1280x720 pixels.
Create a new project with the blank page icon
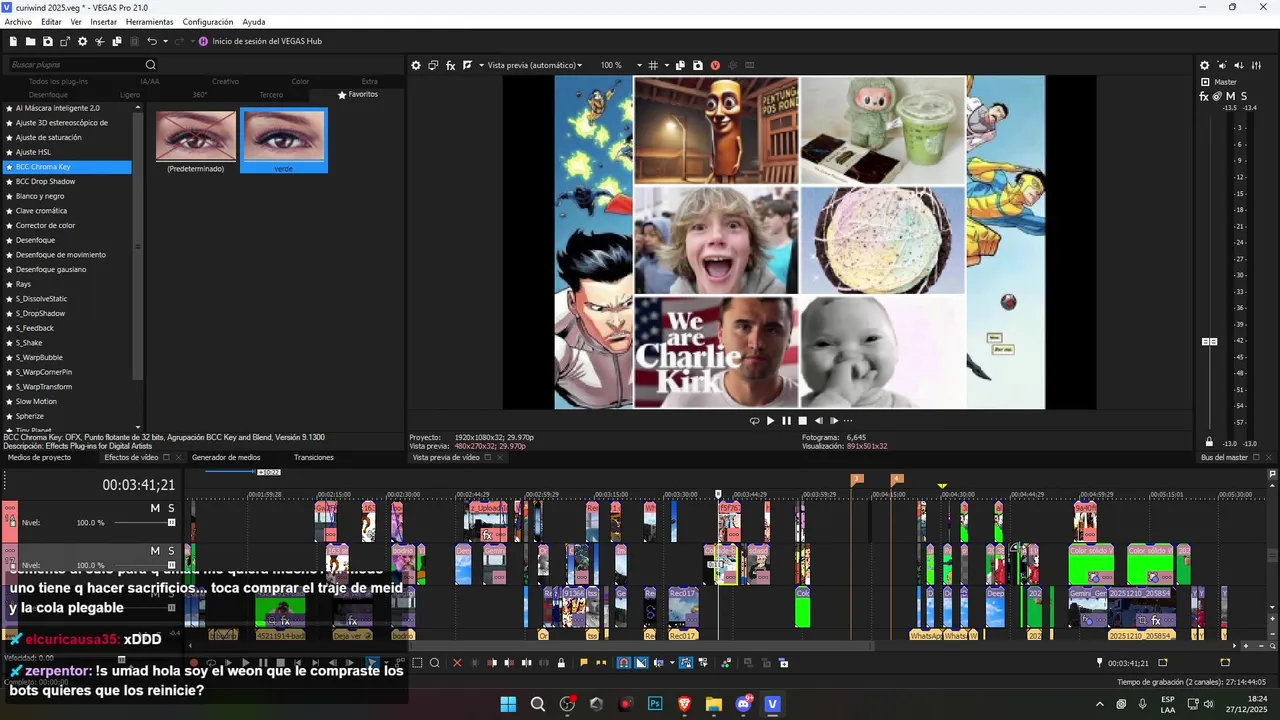(14, 41)
